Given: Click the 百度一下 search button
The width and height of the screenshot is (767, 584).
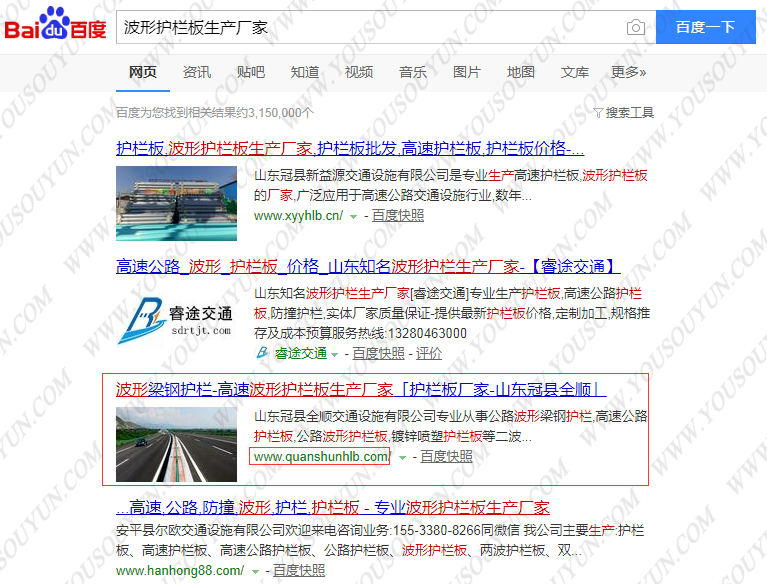Looking at the screenshot, I should pyautogui.click(x=705, y=27).
